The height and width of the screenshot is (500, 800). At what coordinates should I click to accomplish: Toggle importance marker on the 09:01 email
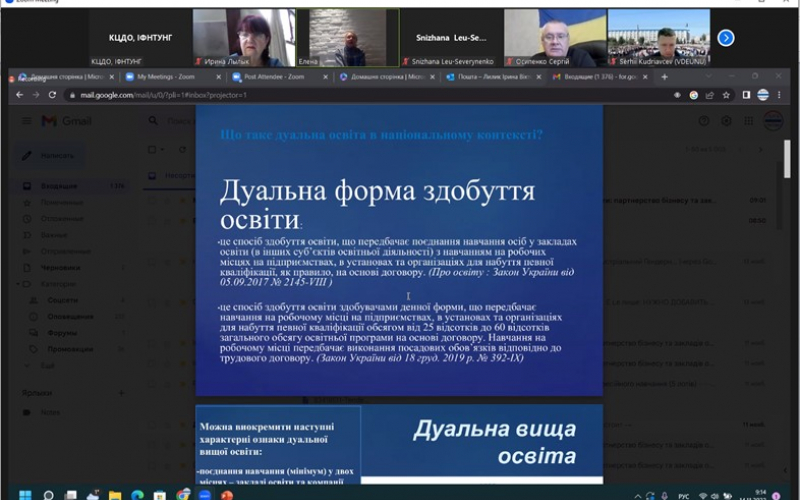[182, 201]
